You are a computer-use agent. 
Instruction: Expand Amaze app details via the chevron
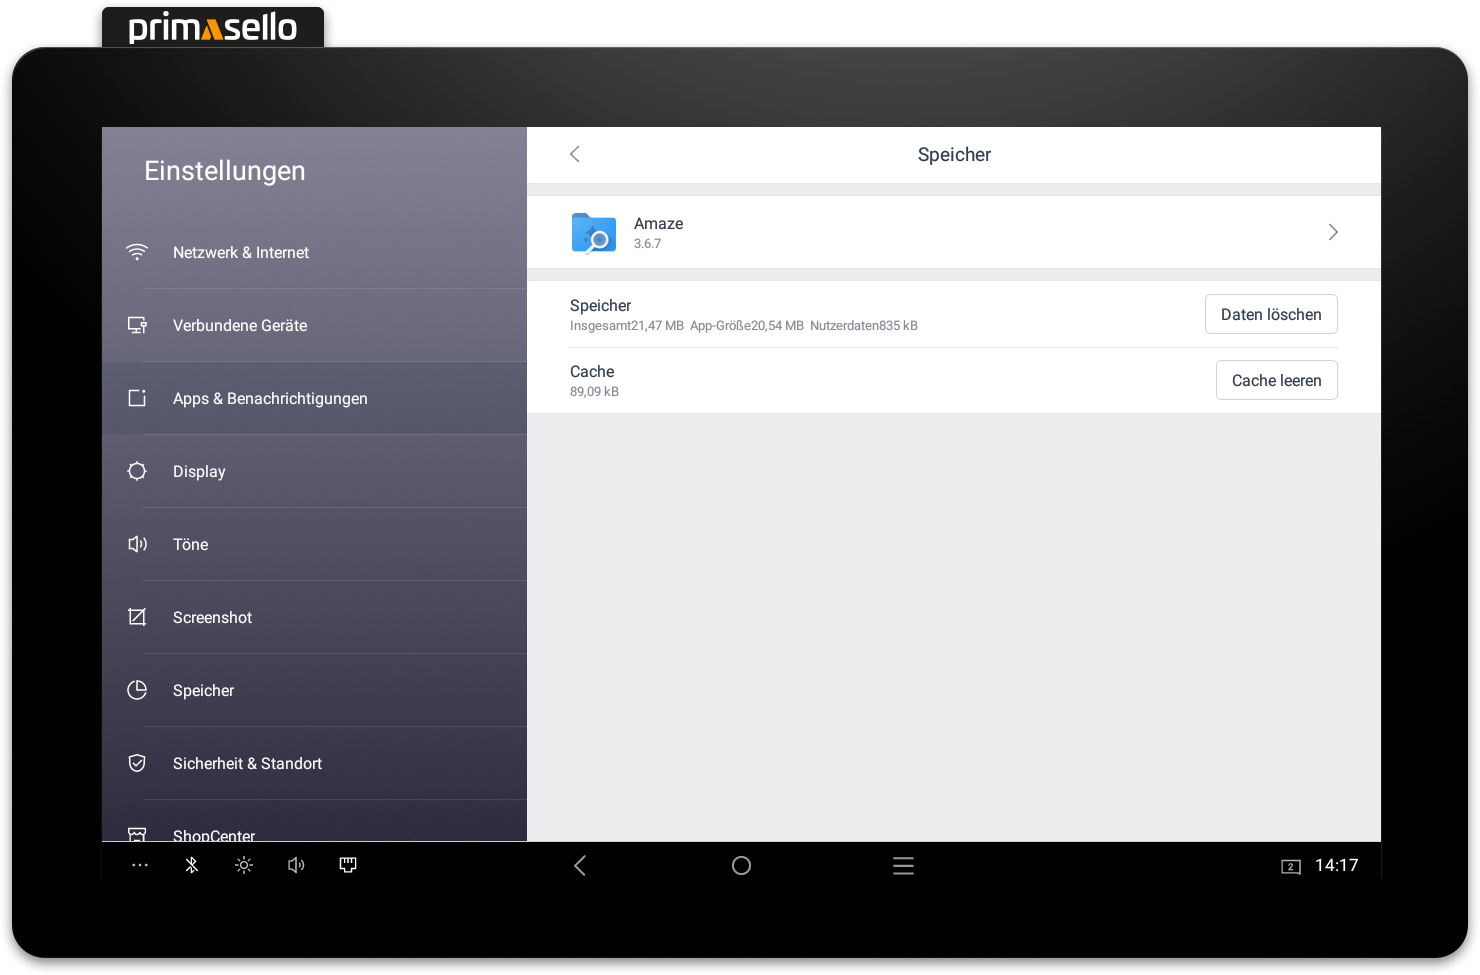click(1332, 231)
